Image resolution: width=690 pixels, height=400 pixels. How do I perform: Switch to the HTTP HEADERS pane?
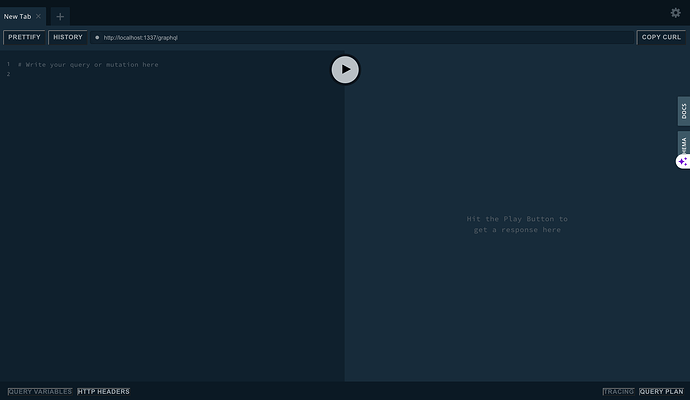click(104, 391)
